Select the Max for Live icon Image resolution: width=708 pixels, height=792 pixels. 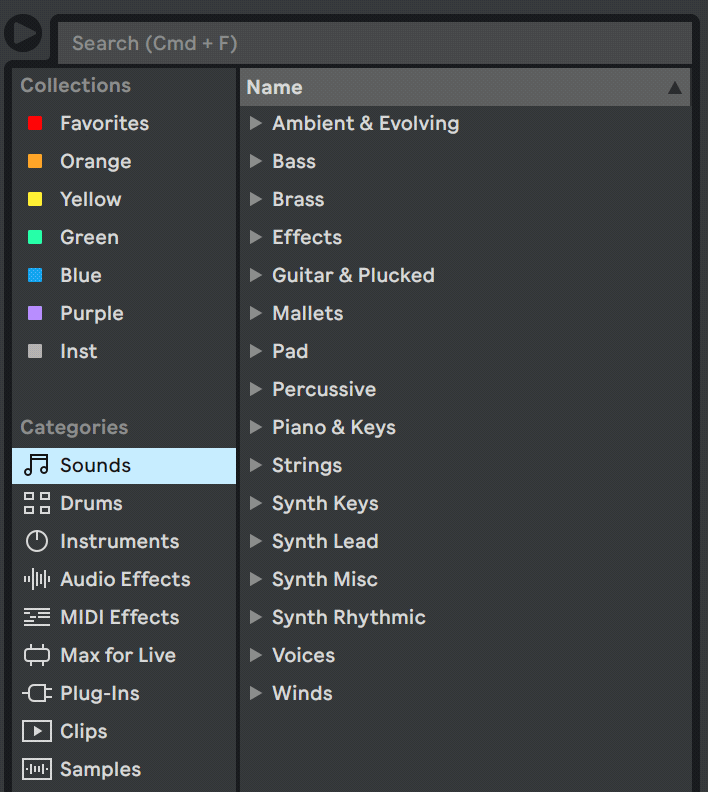click(36, 656)
